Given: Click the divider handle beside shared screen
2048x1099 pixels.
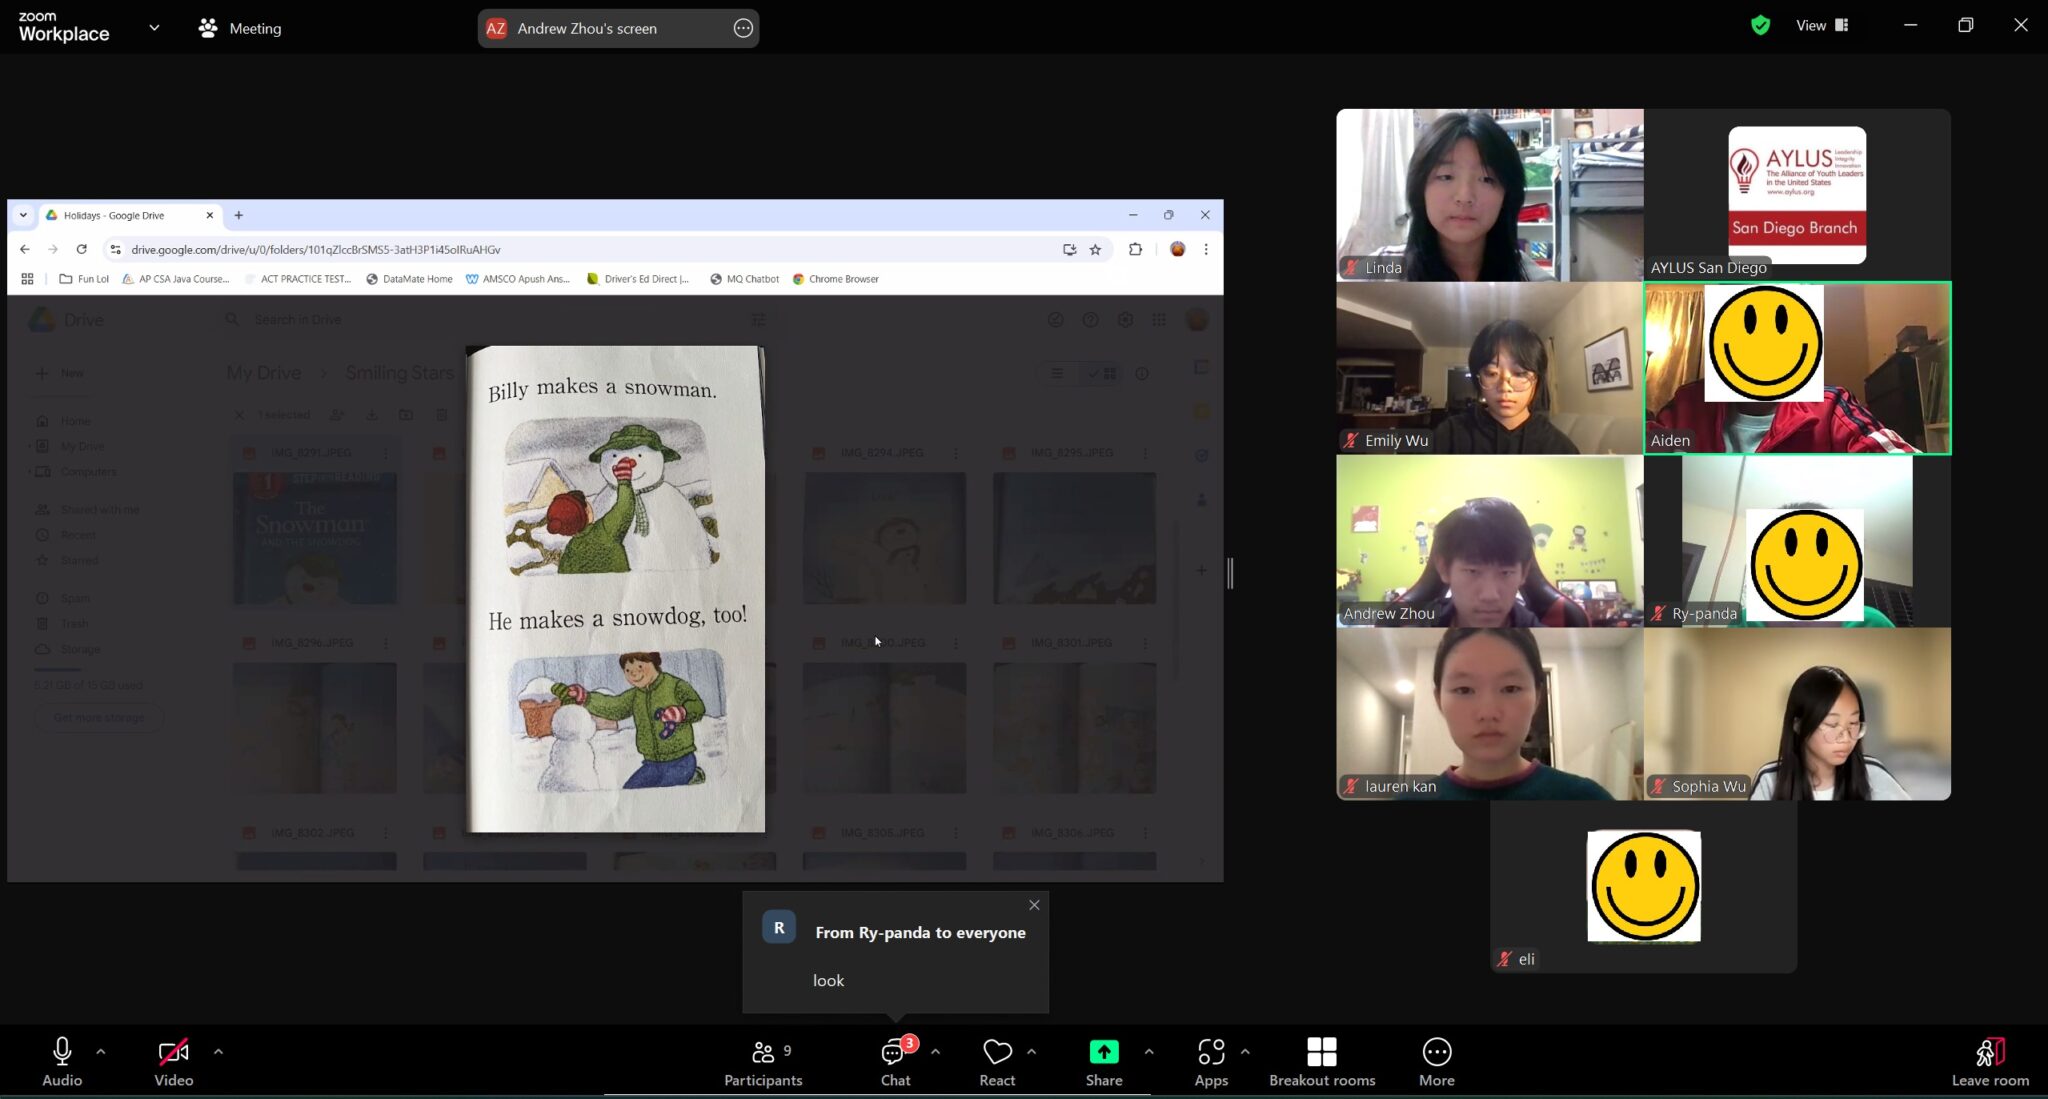Looking at the screenshot, I should 1230,573.
